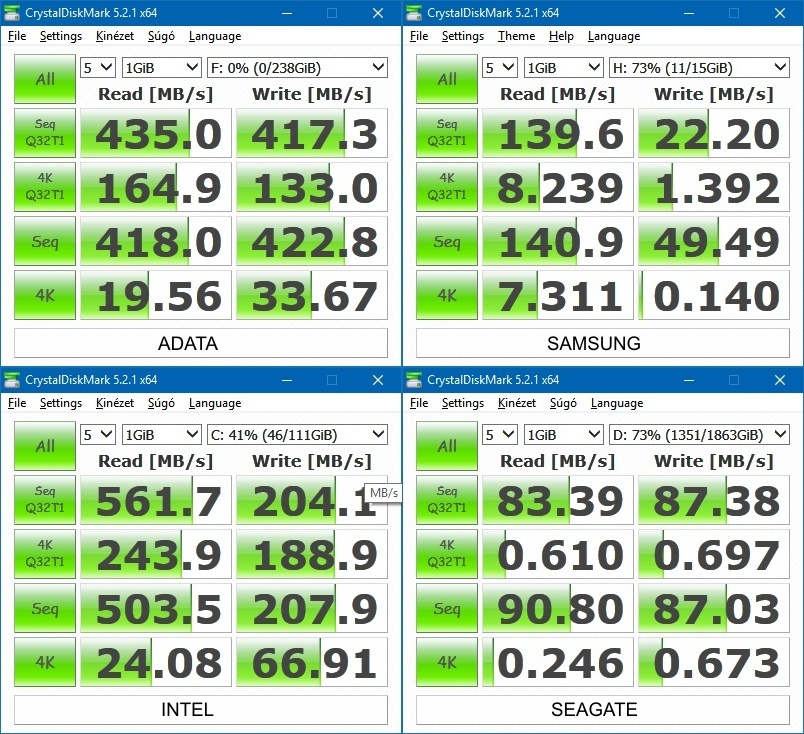Open test count dropdown in SEAGATE window
This screenshot has width=804, height=734.
pos(499,435)
